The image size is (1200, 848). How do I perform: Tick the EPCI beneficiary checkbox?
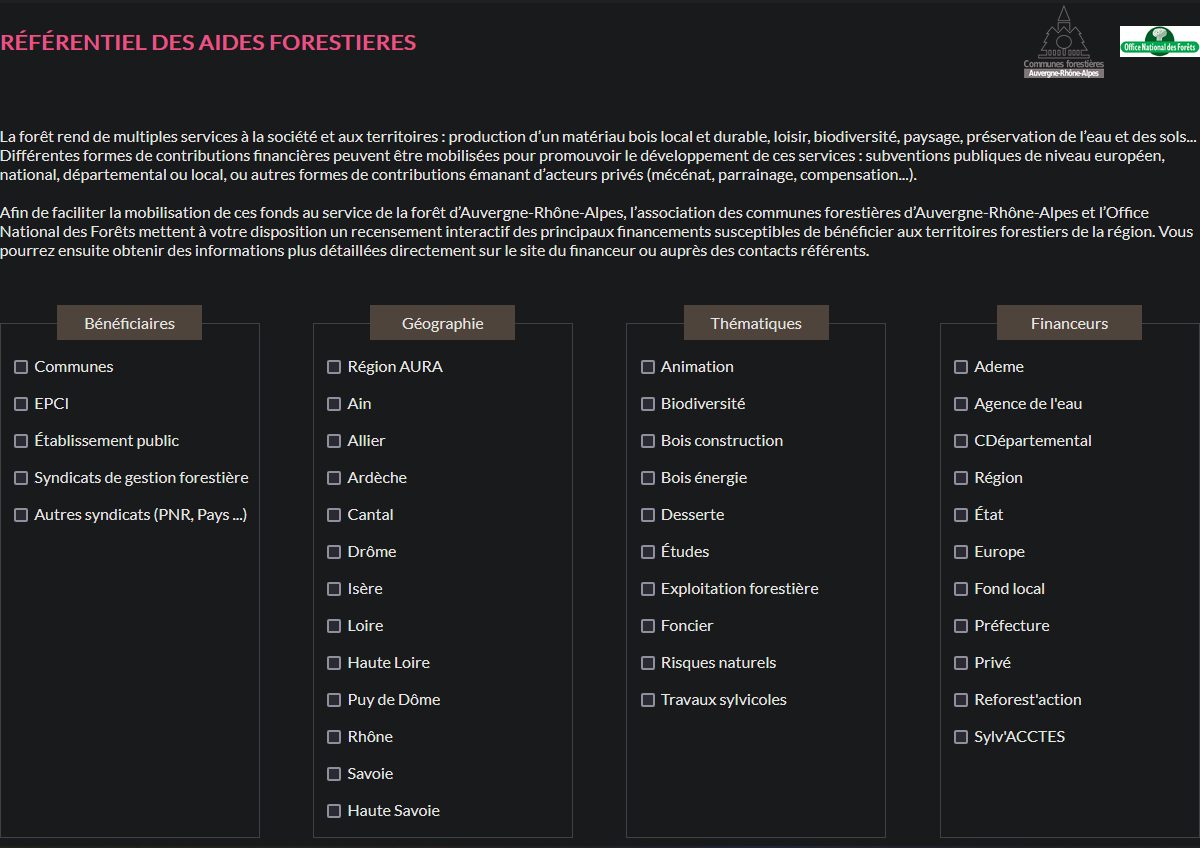[x=21, y=404]
